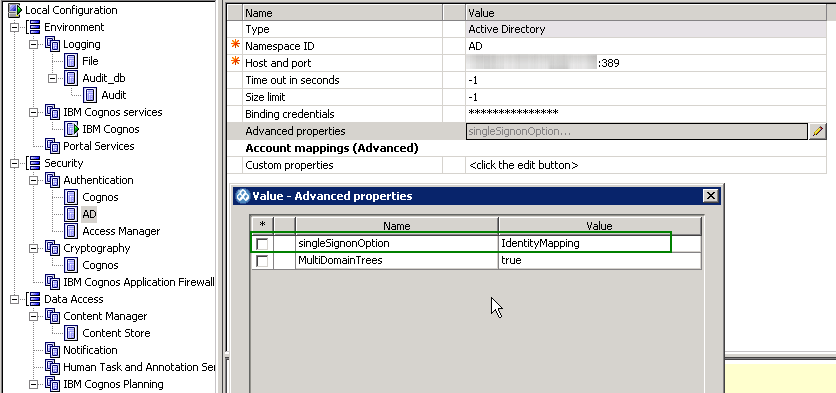Image resolution: width=836 pixels, height=393 pixels.
Task: Click the Human Task and Annotation icon
Action: (x=53, y=367)
